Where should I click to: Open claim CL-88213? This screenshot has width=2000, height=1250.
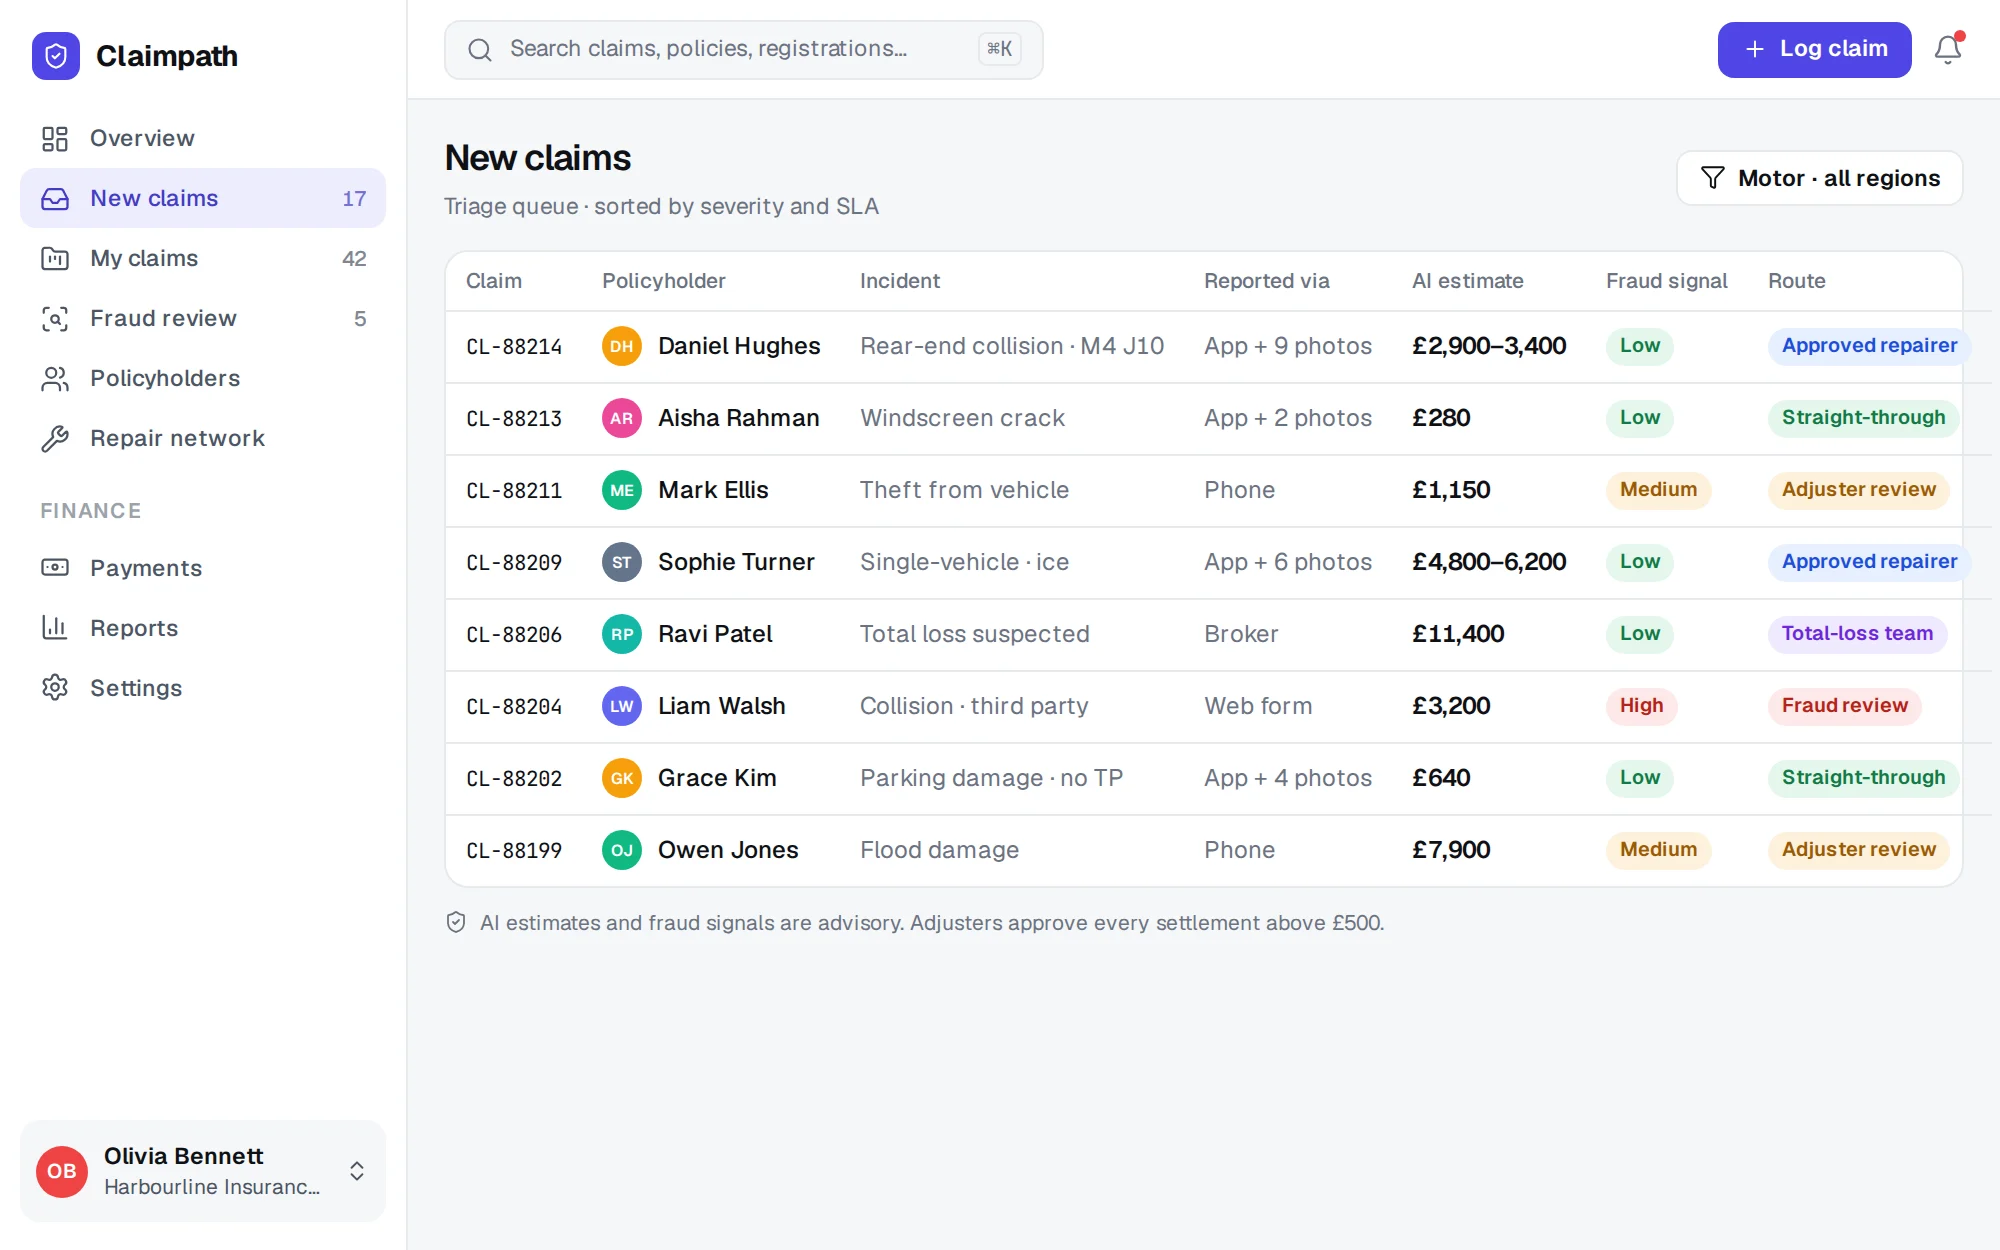click(514, 419)
